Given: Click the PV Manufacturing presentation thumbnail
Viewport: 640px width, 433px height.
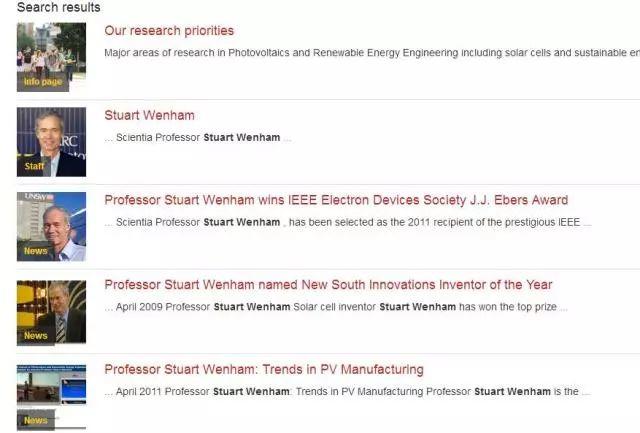Looking at the screenshot, I should click(x=51, y=397).
